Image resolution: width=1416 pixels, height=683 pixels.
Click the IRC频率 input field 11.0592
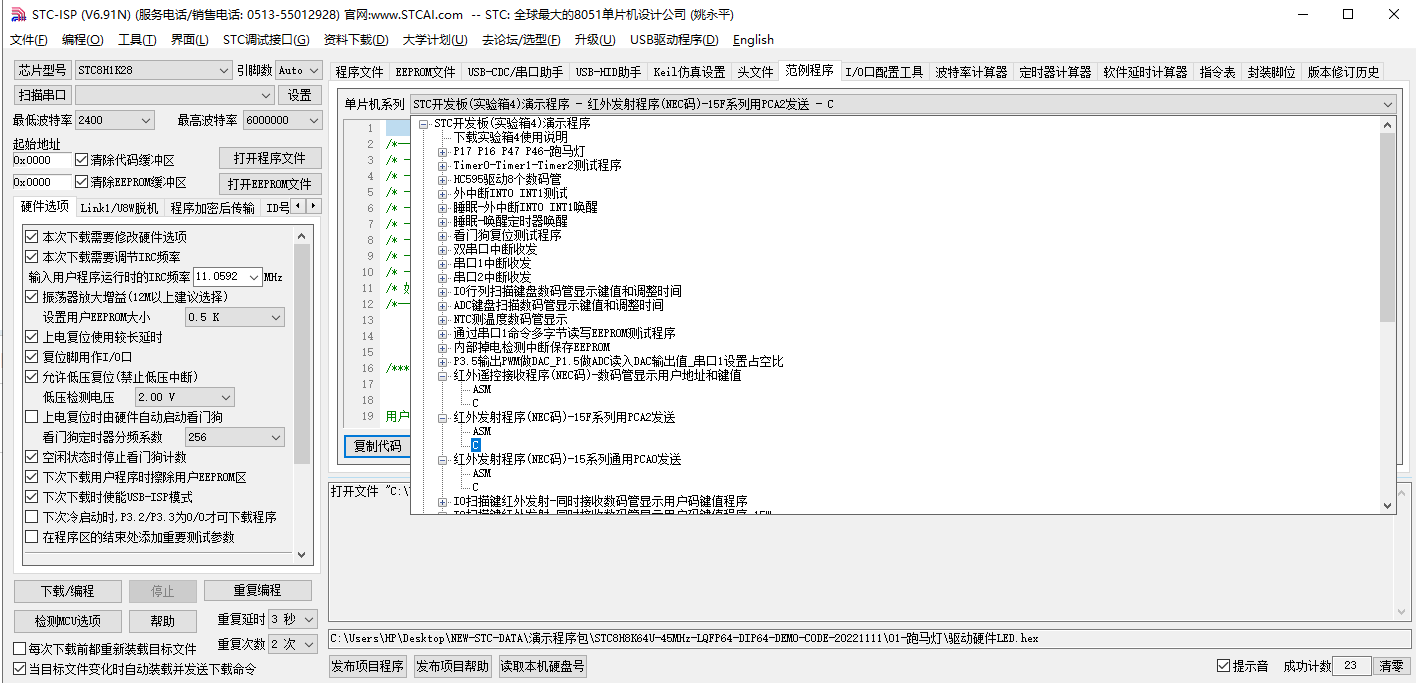227,277
